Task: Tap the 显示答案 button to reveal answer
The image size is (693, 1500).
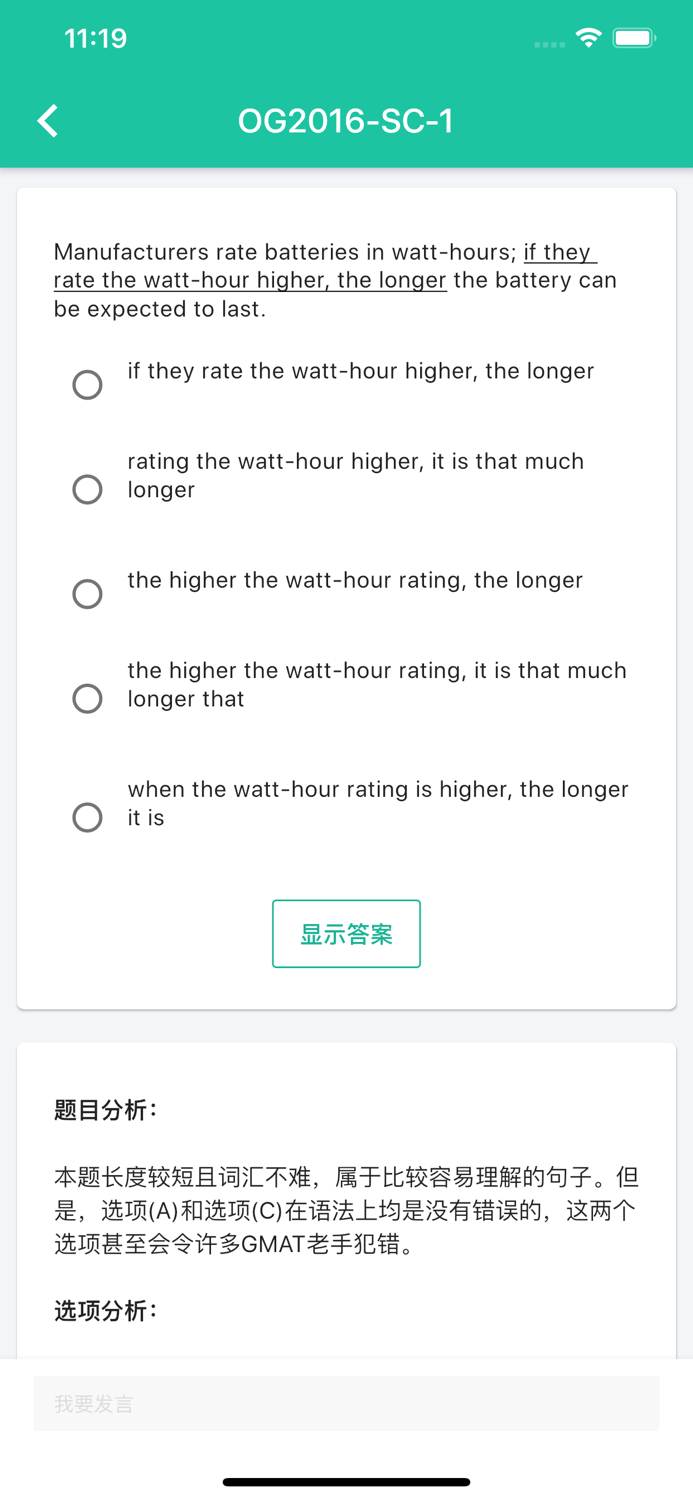Action: tap(346, 933)
